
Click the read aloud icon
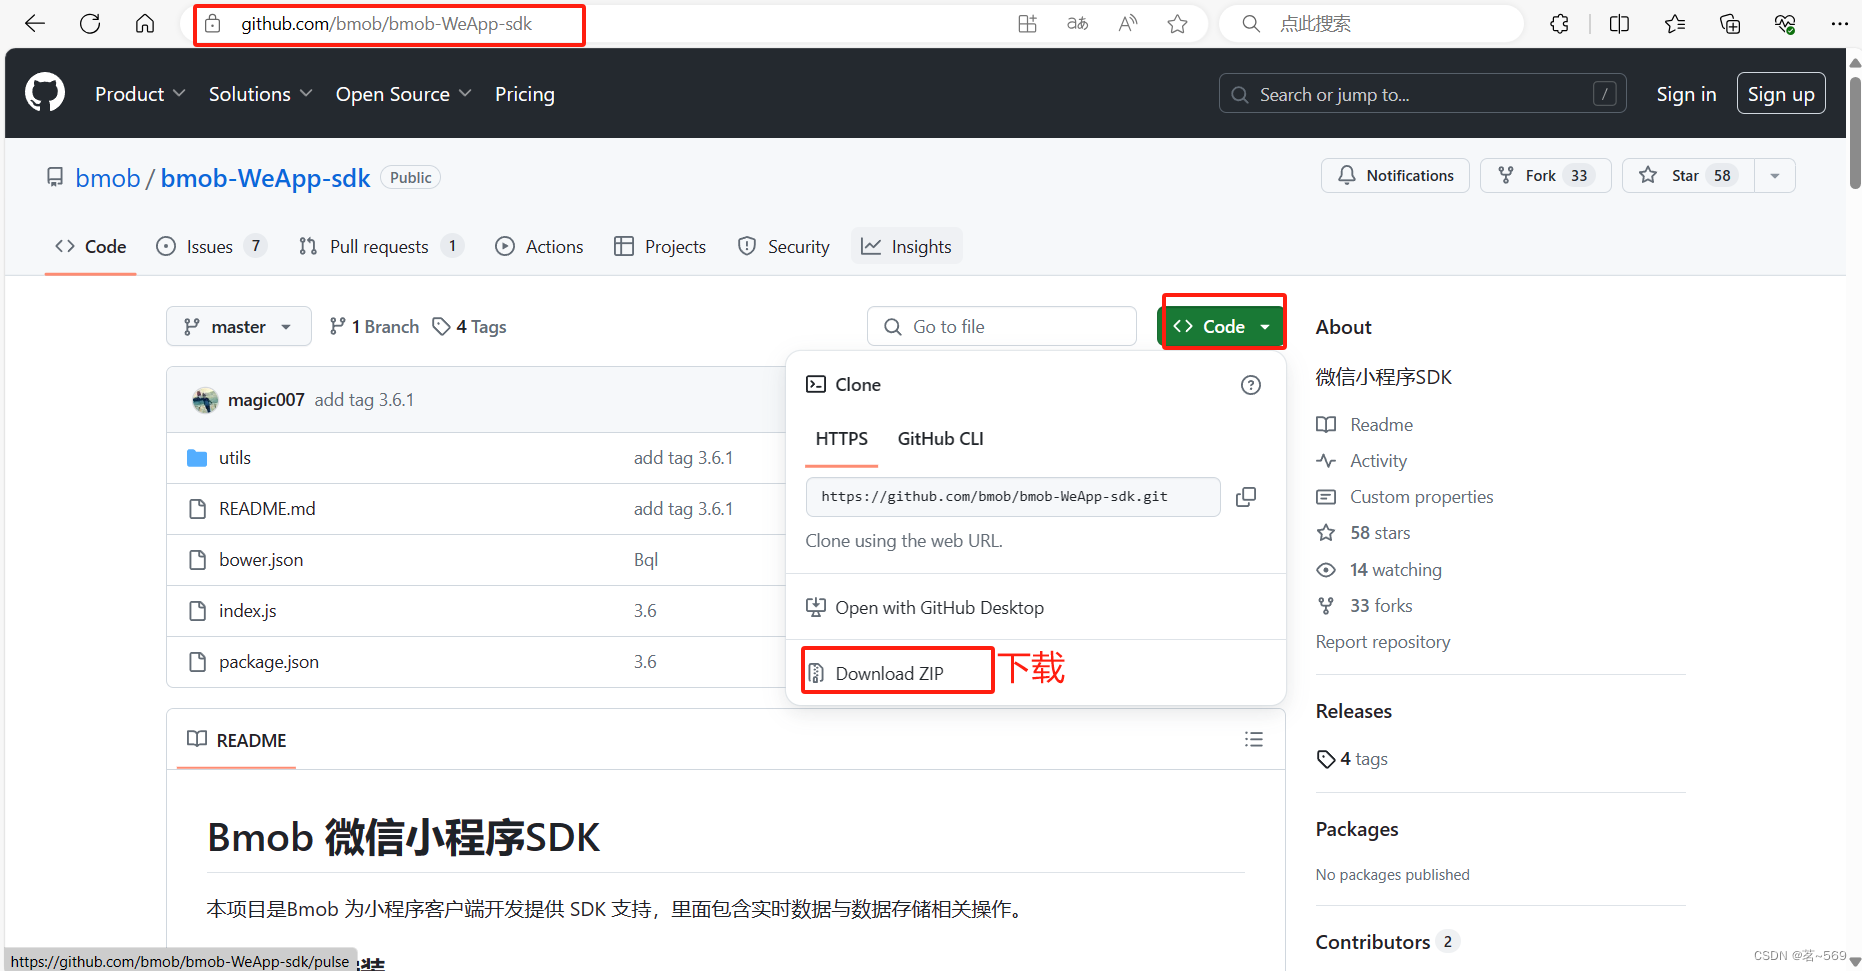click(x=1128, y=24)
